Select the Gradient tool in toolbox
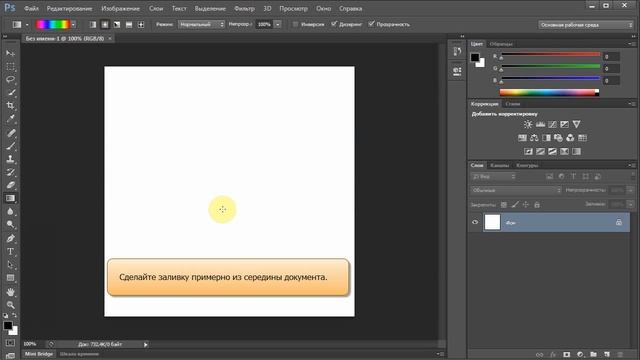Viewport: 640px width, 360px height. click(10, 198)
